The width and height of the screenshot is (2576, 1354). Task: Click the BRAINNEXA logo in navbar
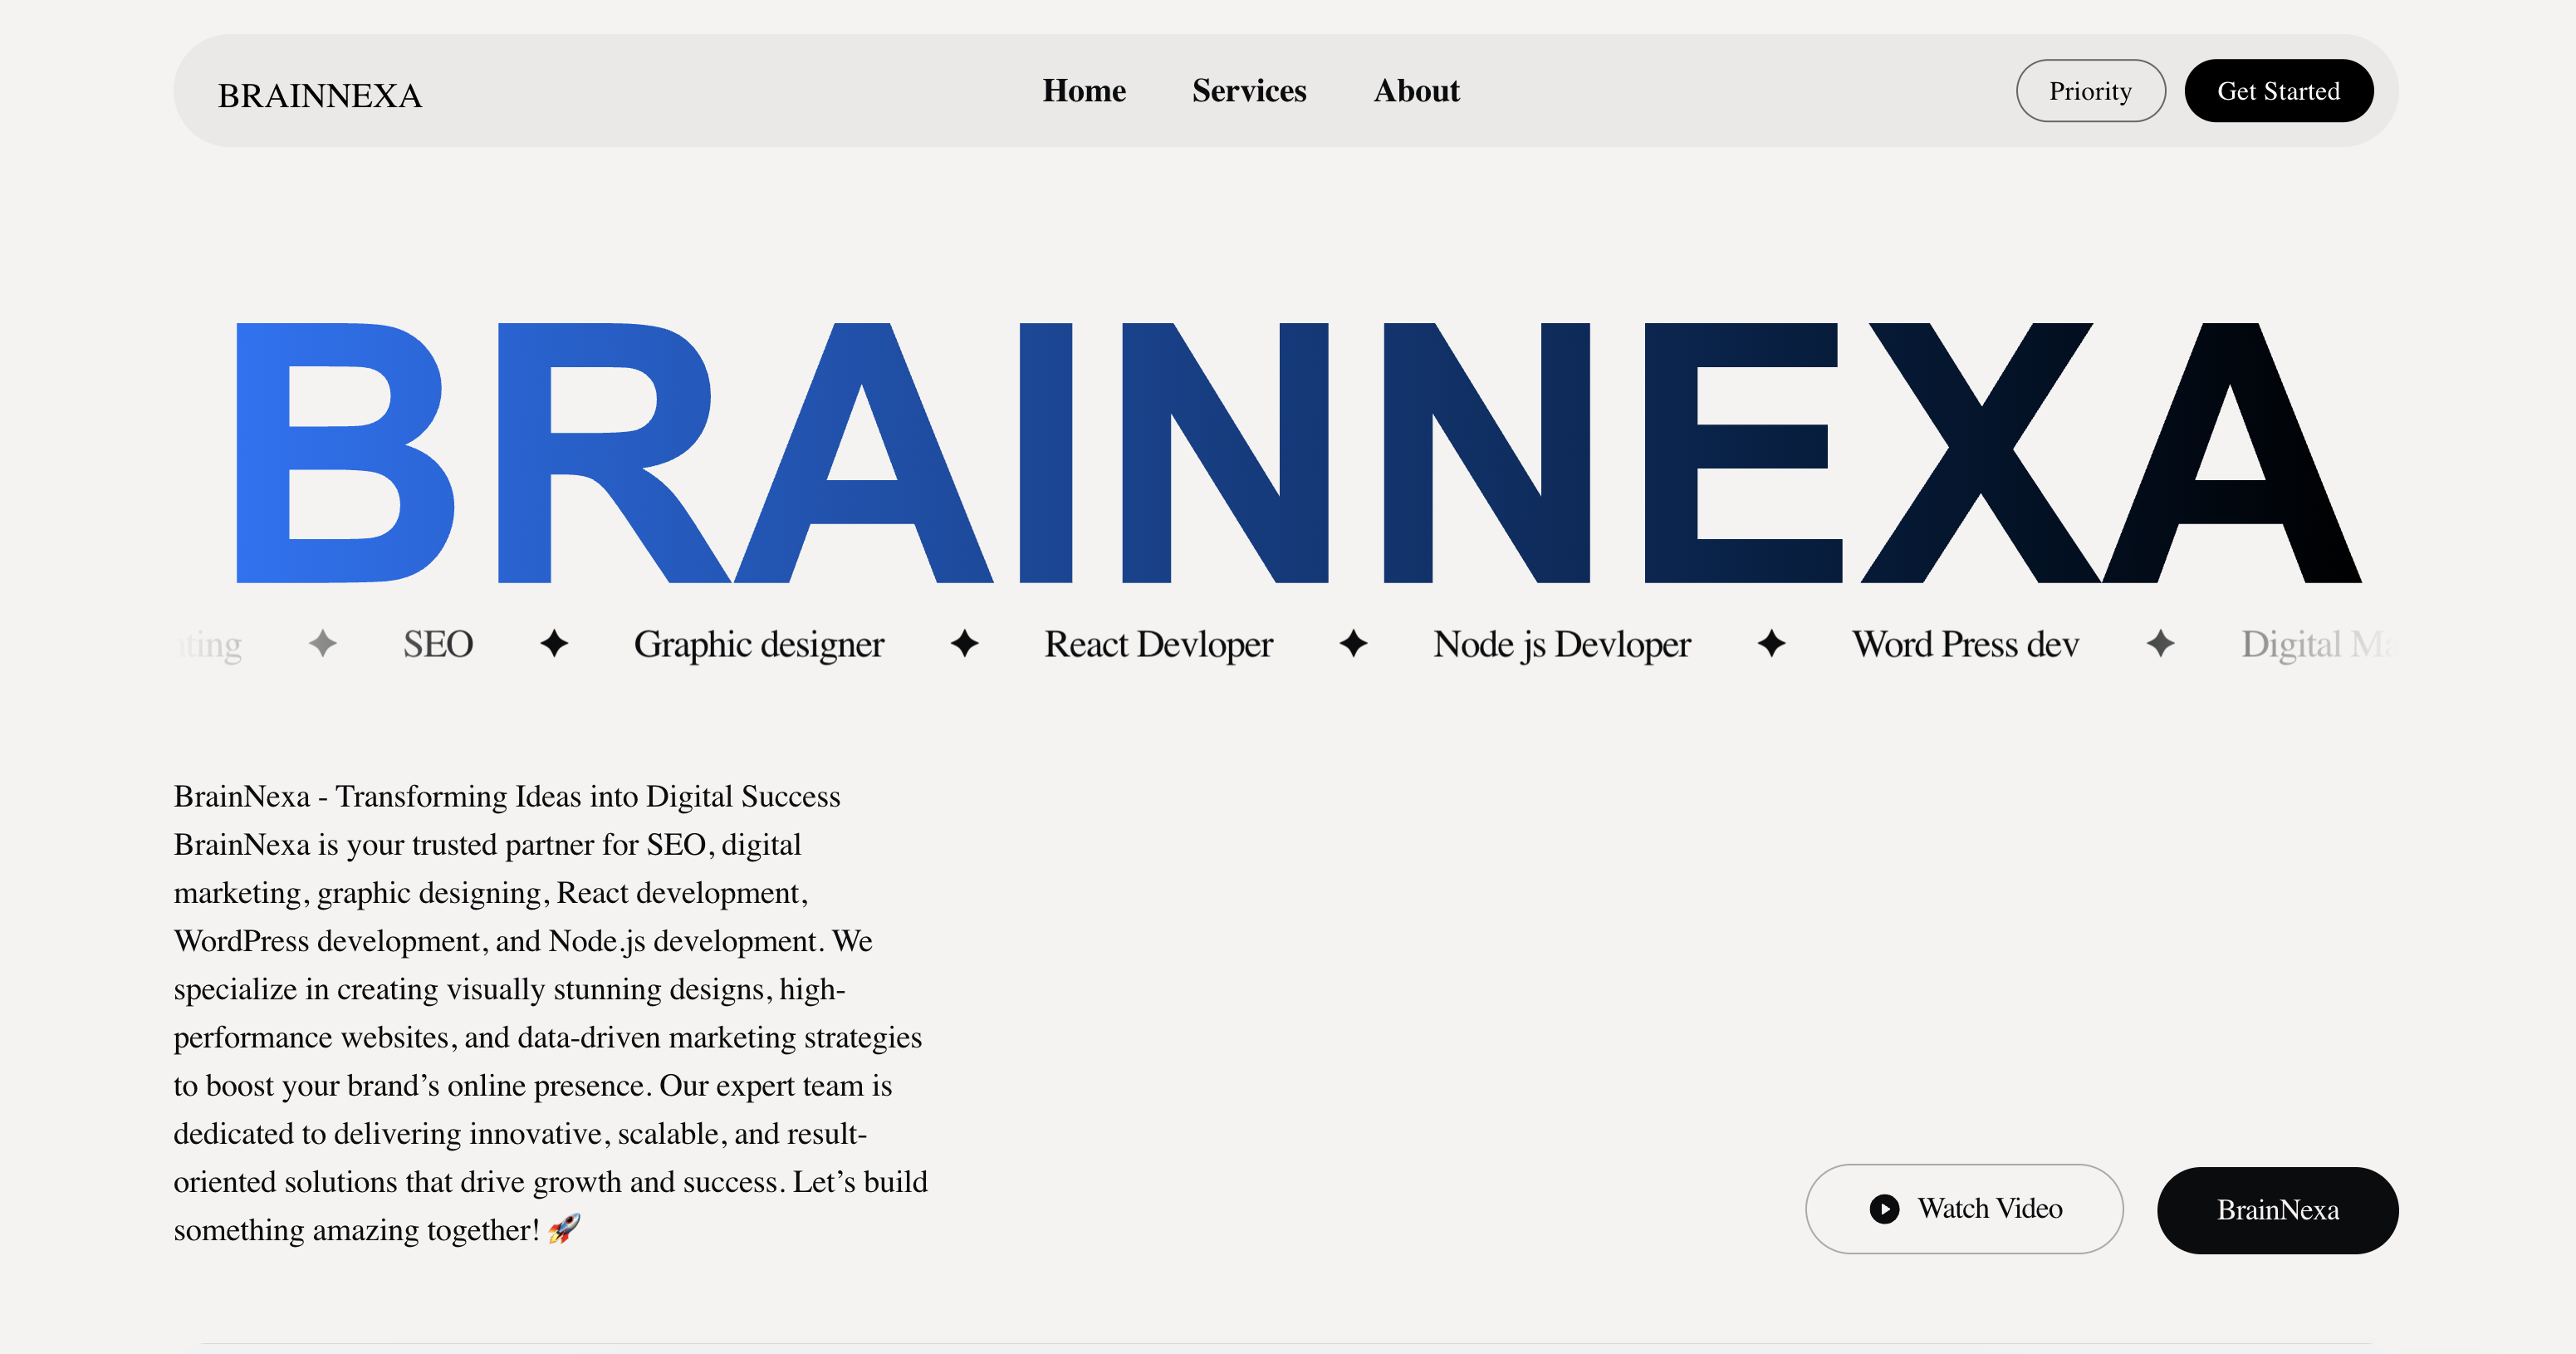coord(320,96)
